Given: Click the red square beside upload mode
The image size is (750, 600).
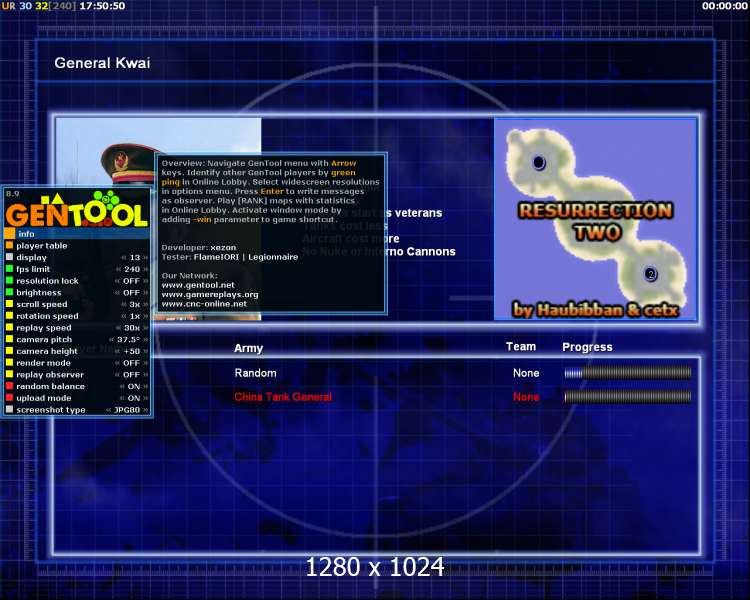Looking at the screenshot, I should tap(9, 398).
